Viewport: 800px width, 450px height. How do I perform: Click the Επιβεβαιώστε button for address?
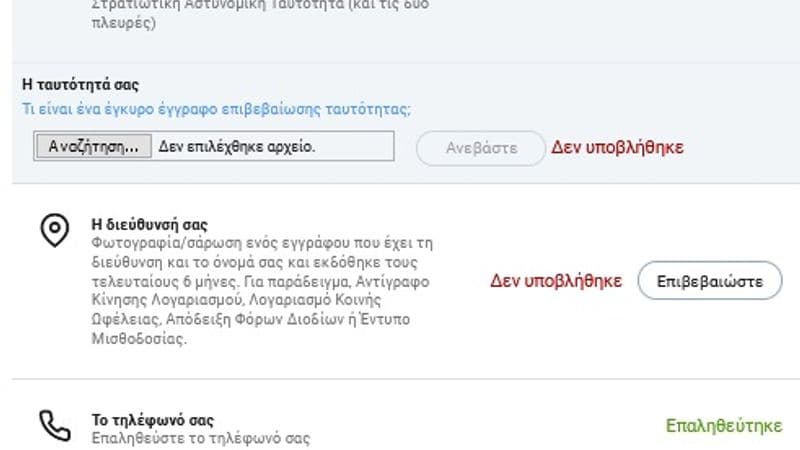[x=710, y=281]
